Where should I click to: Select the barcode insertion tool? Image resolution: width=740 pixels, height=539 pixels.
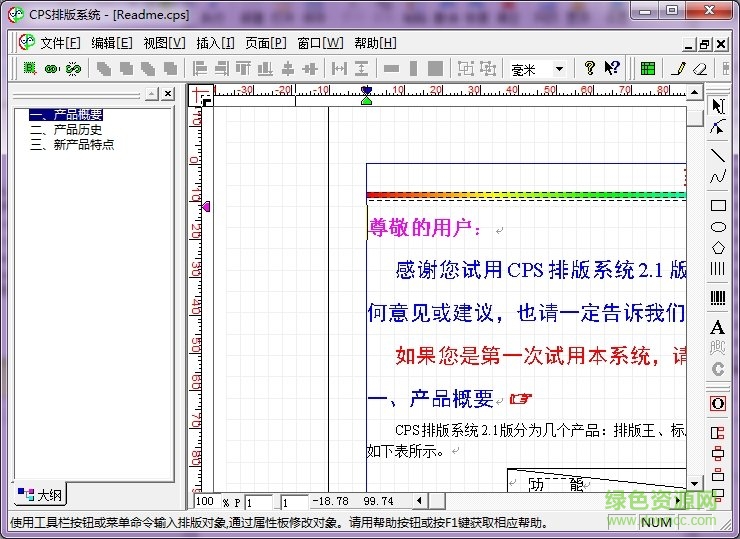(717, 298)
